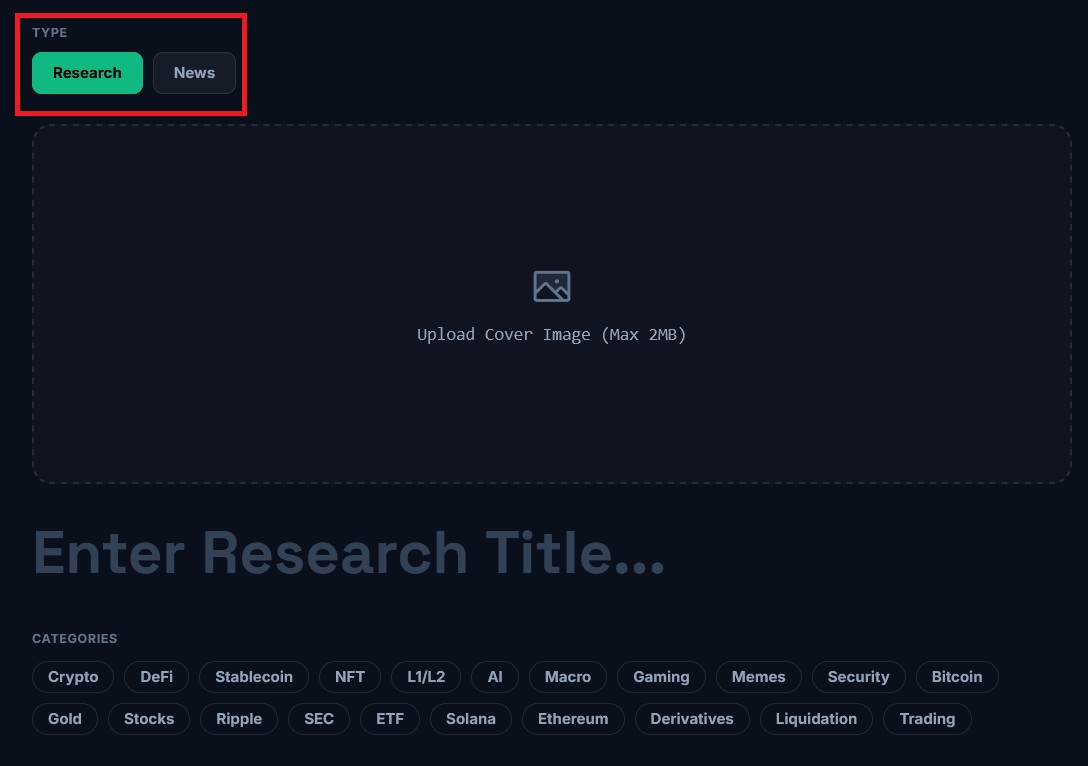Image resolution: width=1088 pixels, height=766 pixels.
Task: Pick the Stablecoin category tag
Action: click(254, 677)
